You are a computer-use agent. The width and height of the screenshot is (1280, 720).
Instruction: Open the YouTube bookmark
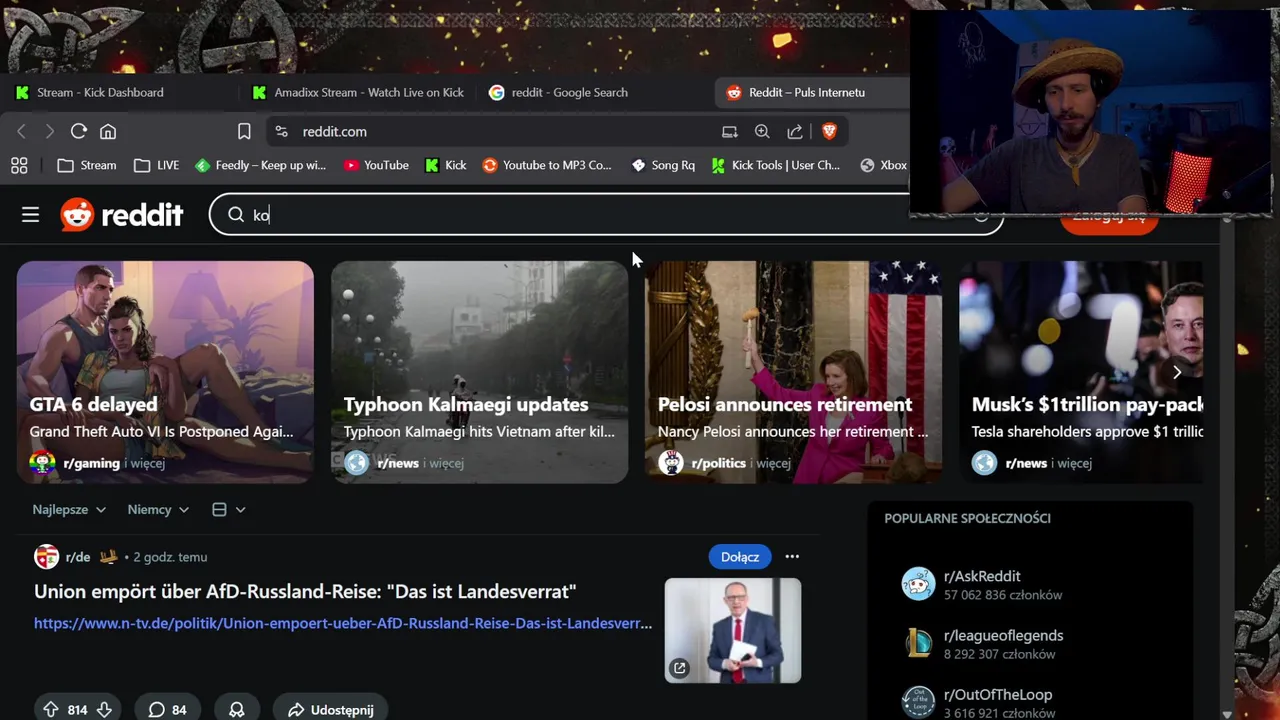[376, 165]
